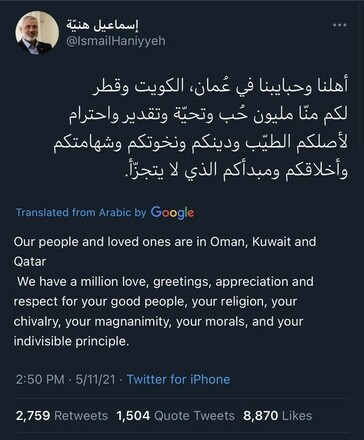View the 2,759 Retweets list
The height and width of the screenshot is (440, 364).
tap(62, 416)
